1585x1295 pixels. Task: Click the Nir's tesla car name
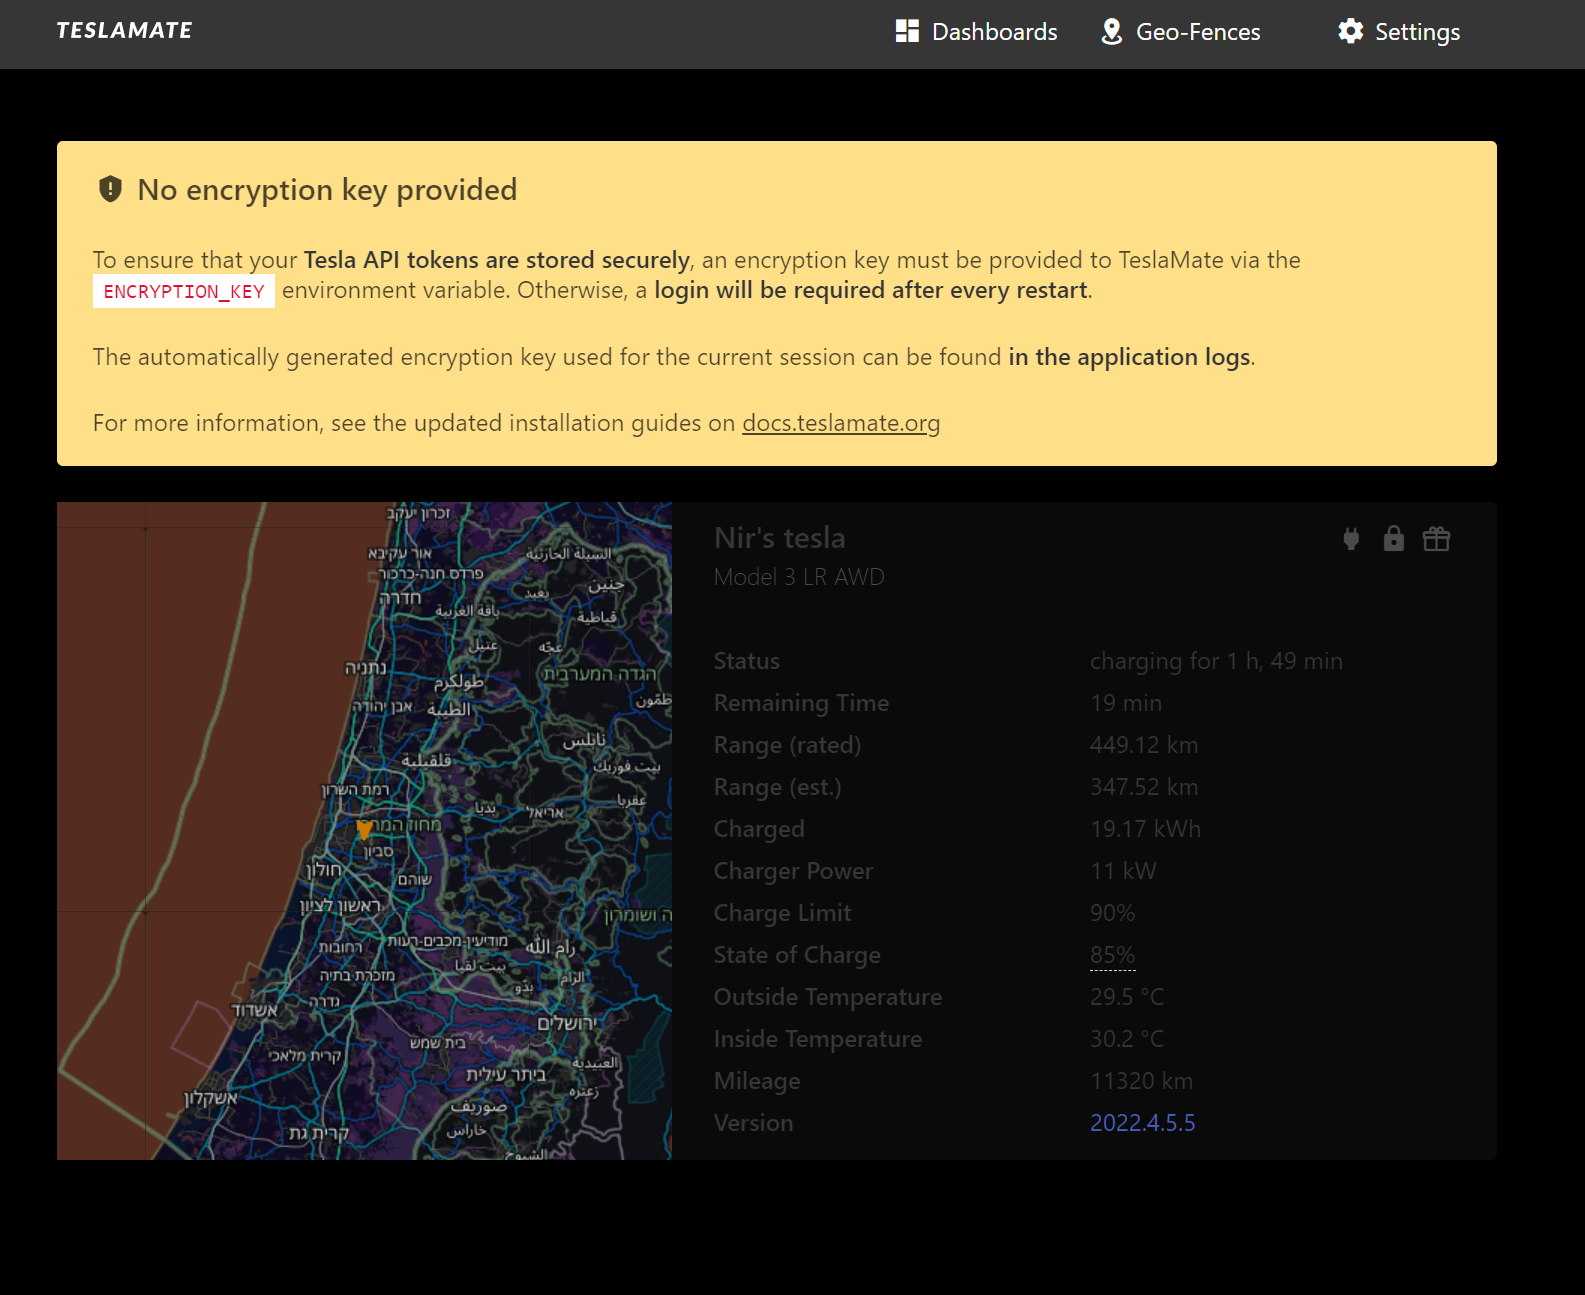point(780,538)
